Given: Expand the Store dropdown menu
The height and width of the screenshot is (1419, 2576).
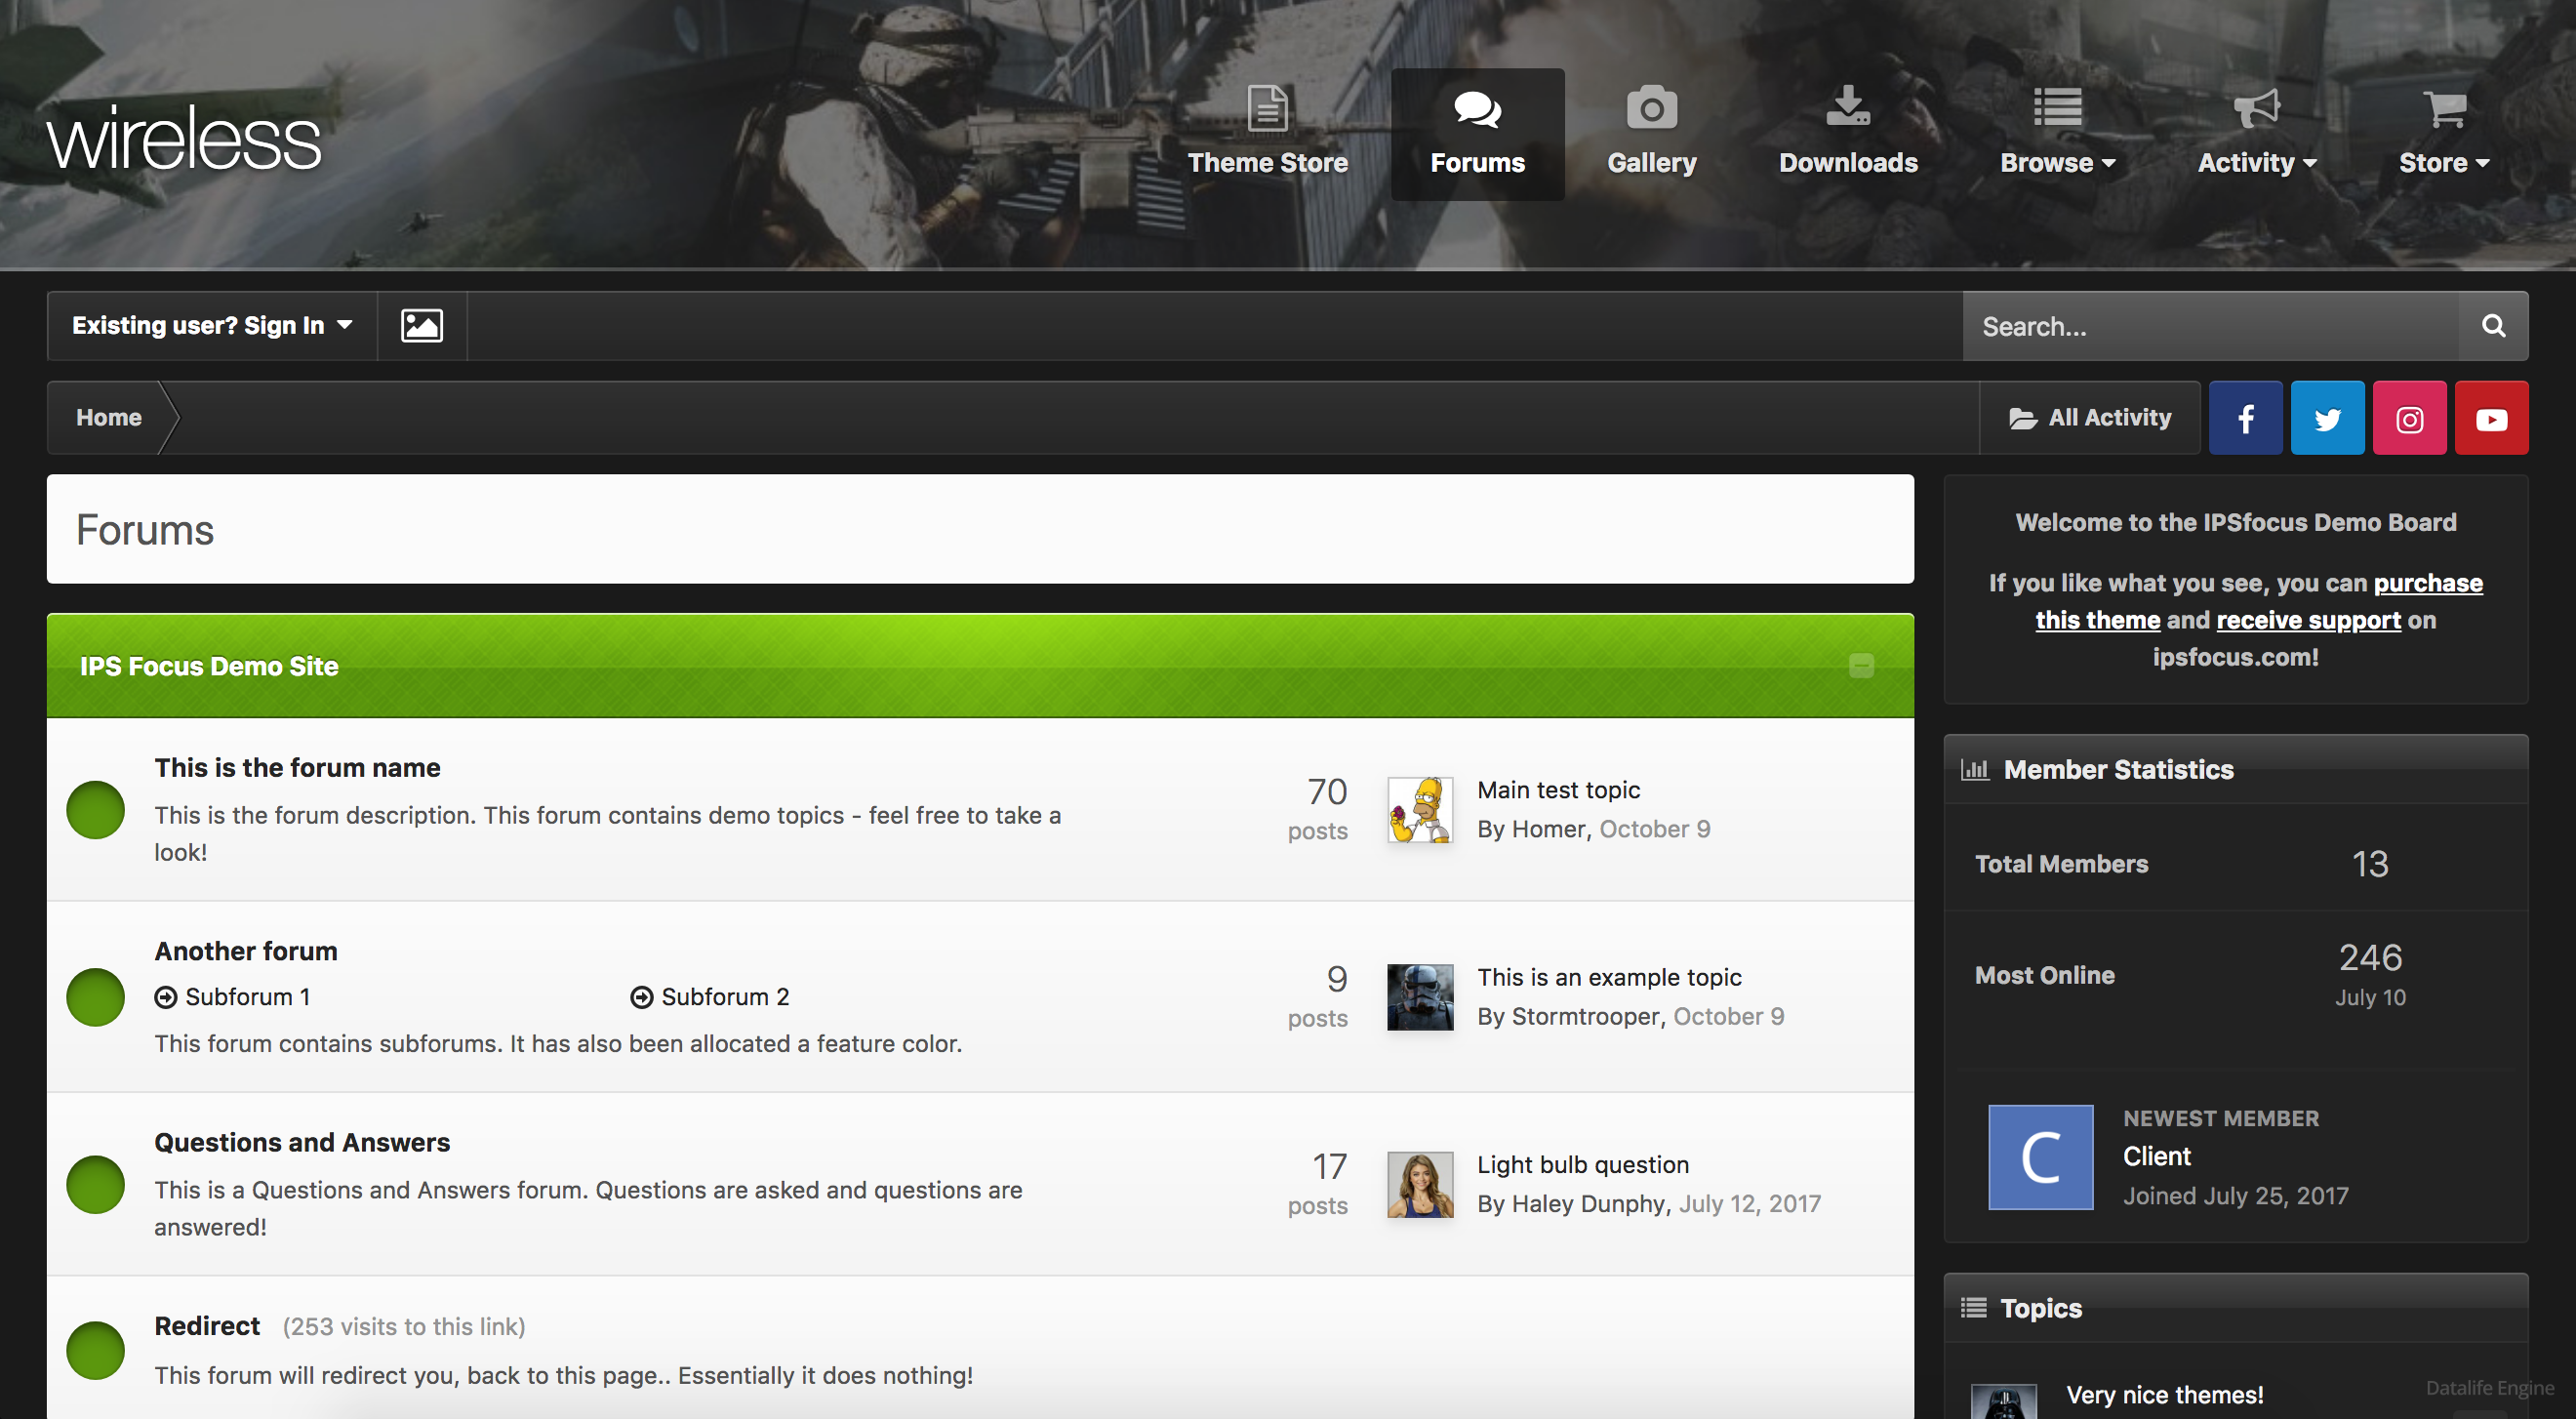Looking at the screenshot, I should [x=2443, y=134].
